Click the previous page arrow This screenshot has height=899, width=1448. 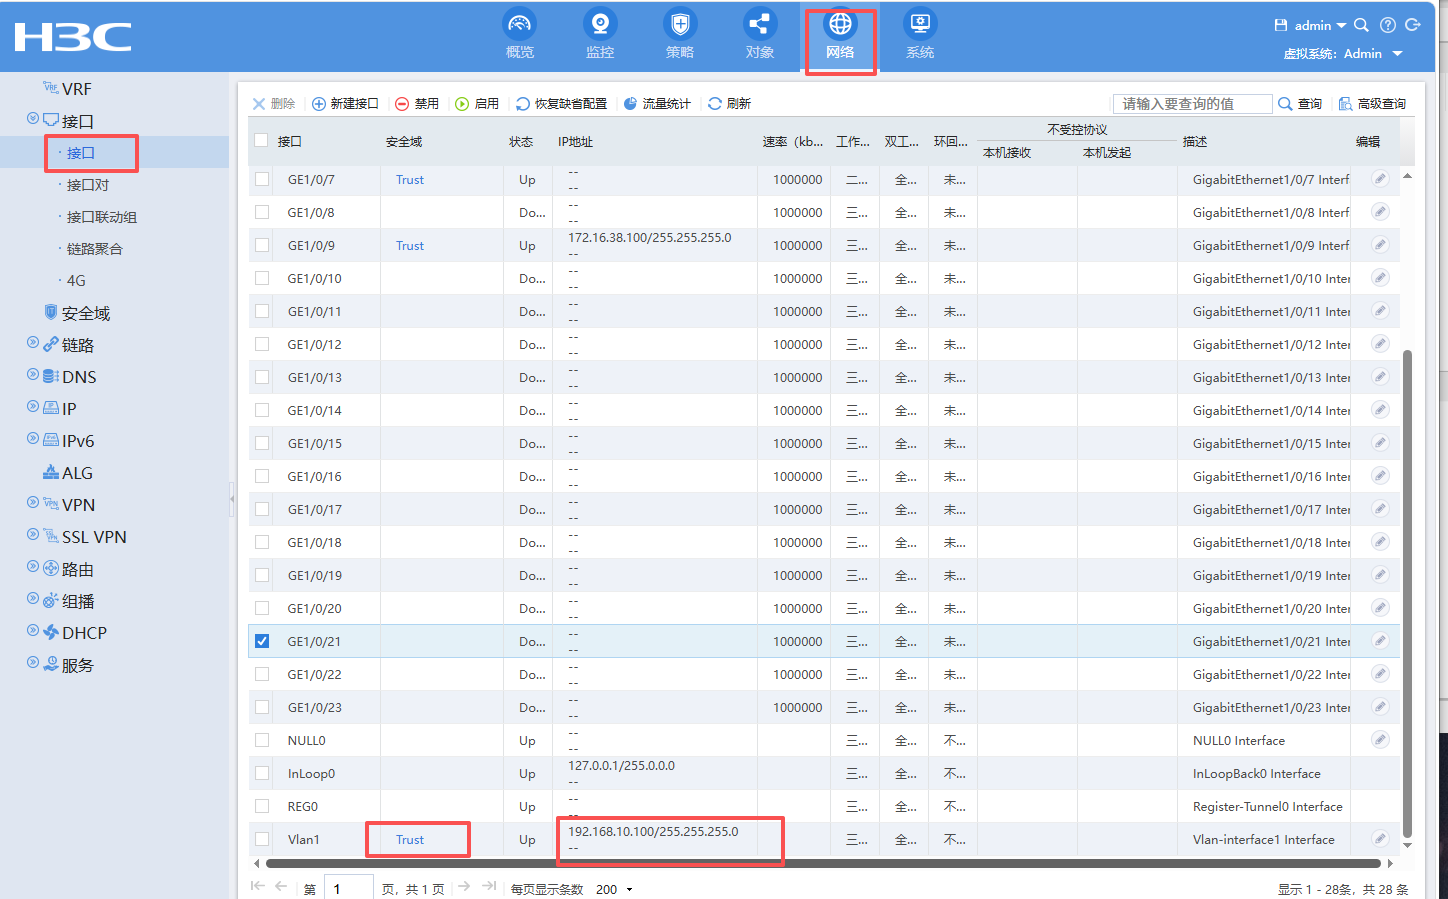[x=281, y=886]
